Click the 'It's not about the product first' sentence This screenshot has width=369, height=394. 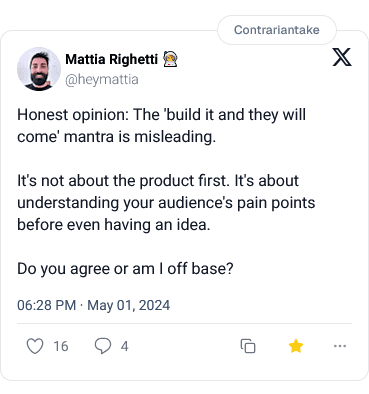pyautogui.click(x=124, y=181)
